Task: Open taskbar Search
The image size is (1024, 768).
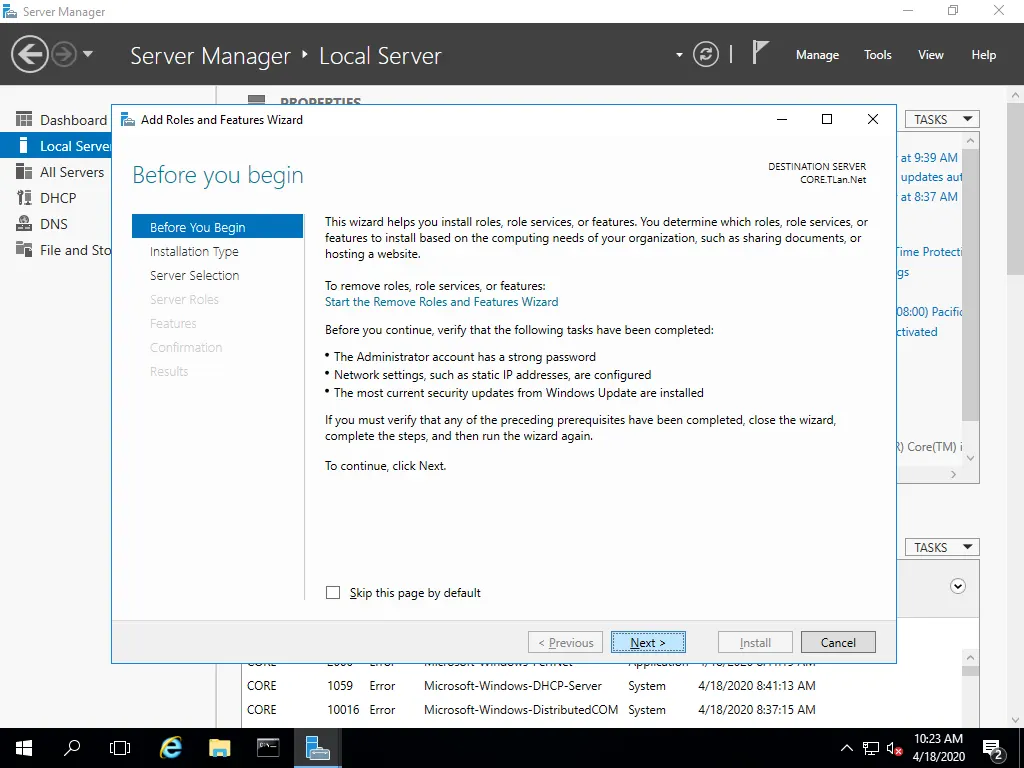Action: [72, 748]
